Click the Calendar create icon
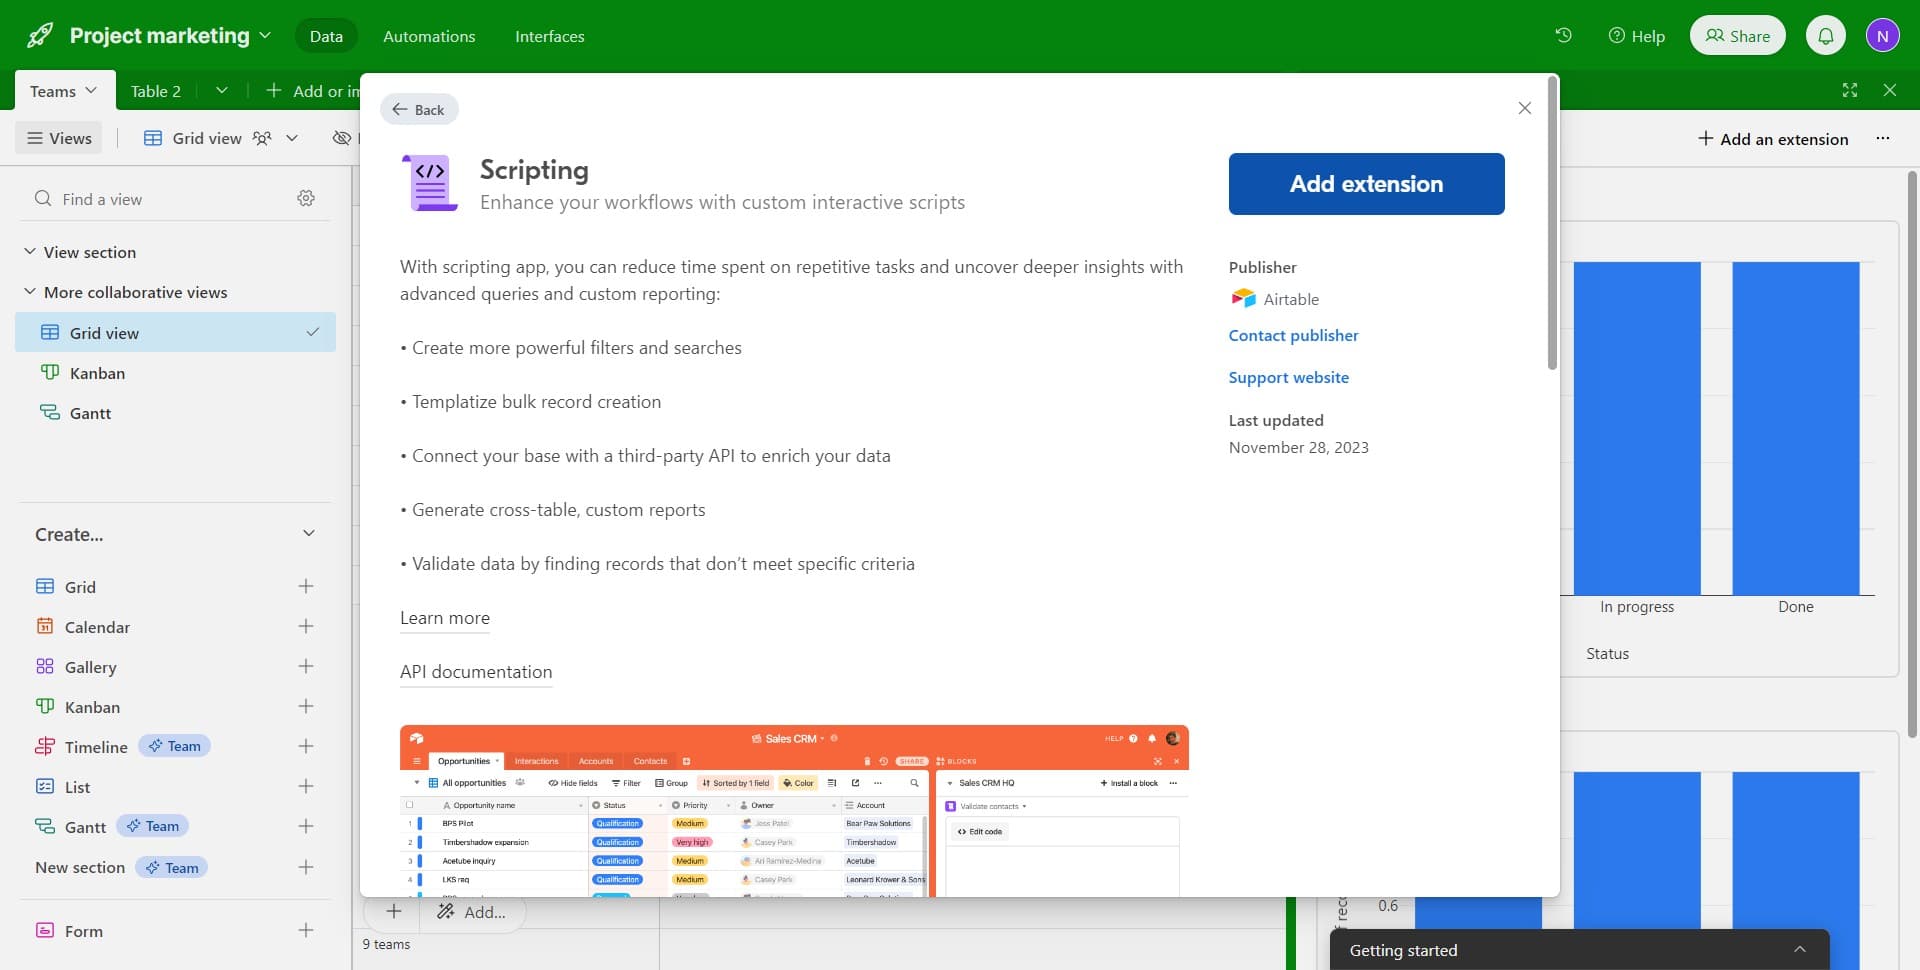 coord(306,626)
